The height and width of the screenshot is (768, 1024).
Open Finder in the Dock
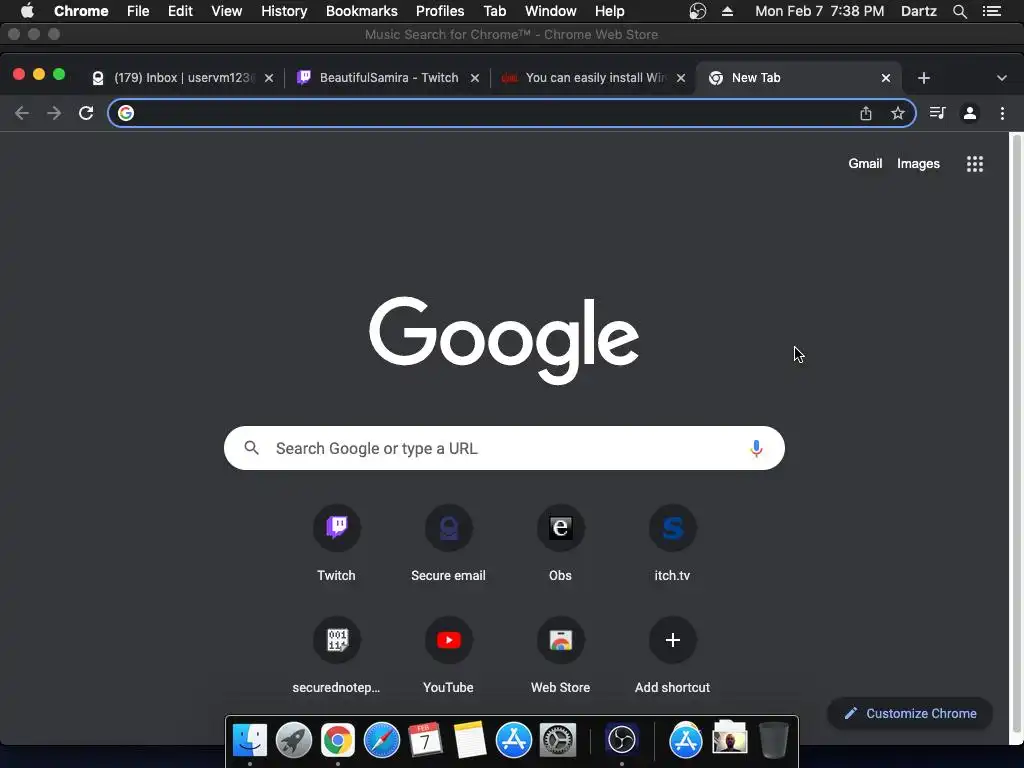point(249,740)
